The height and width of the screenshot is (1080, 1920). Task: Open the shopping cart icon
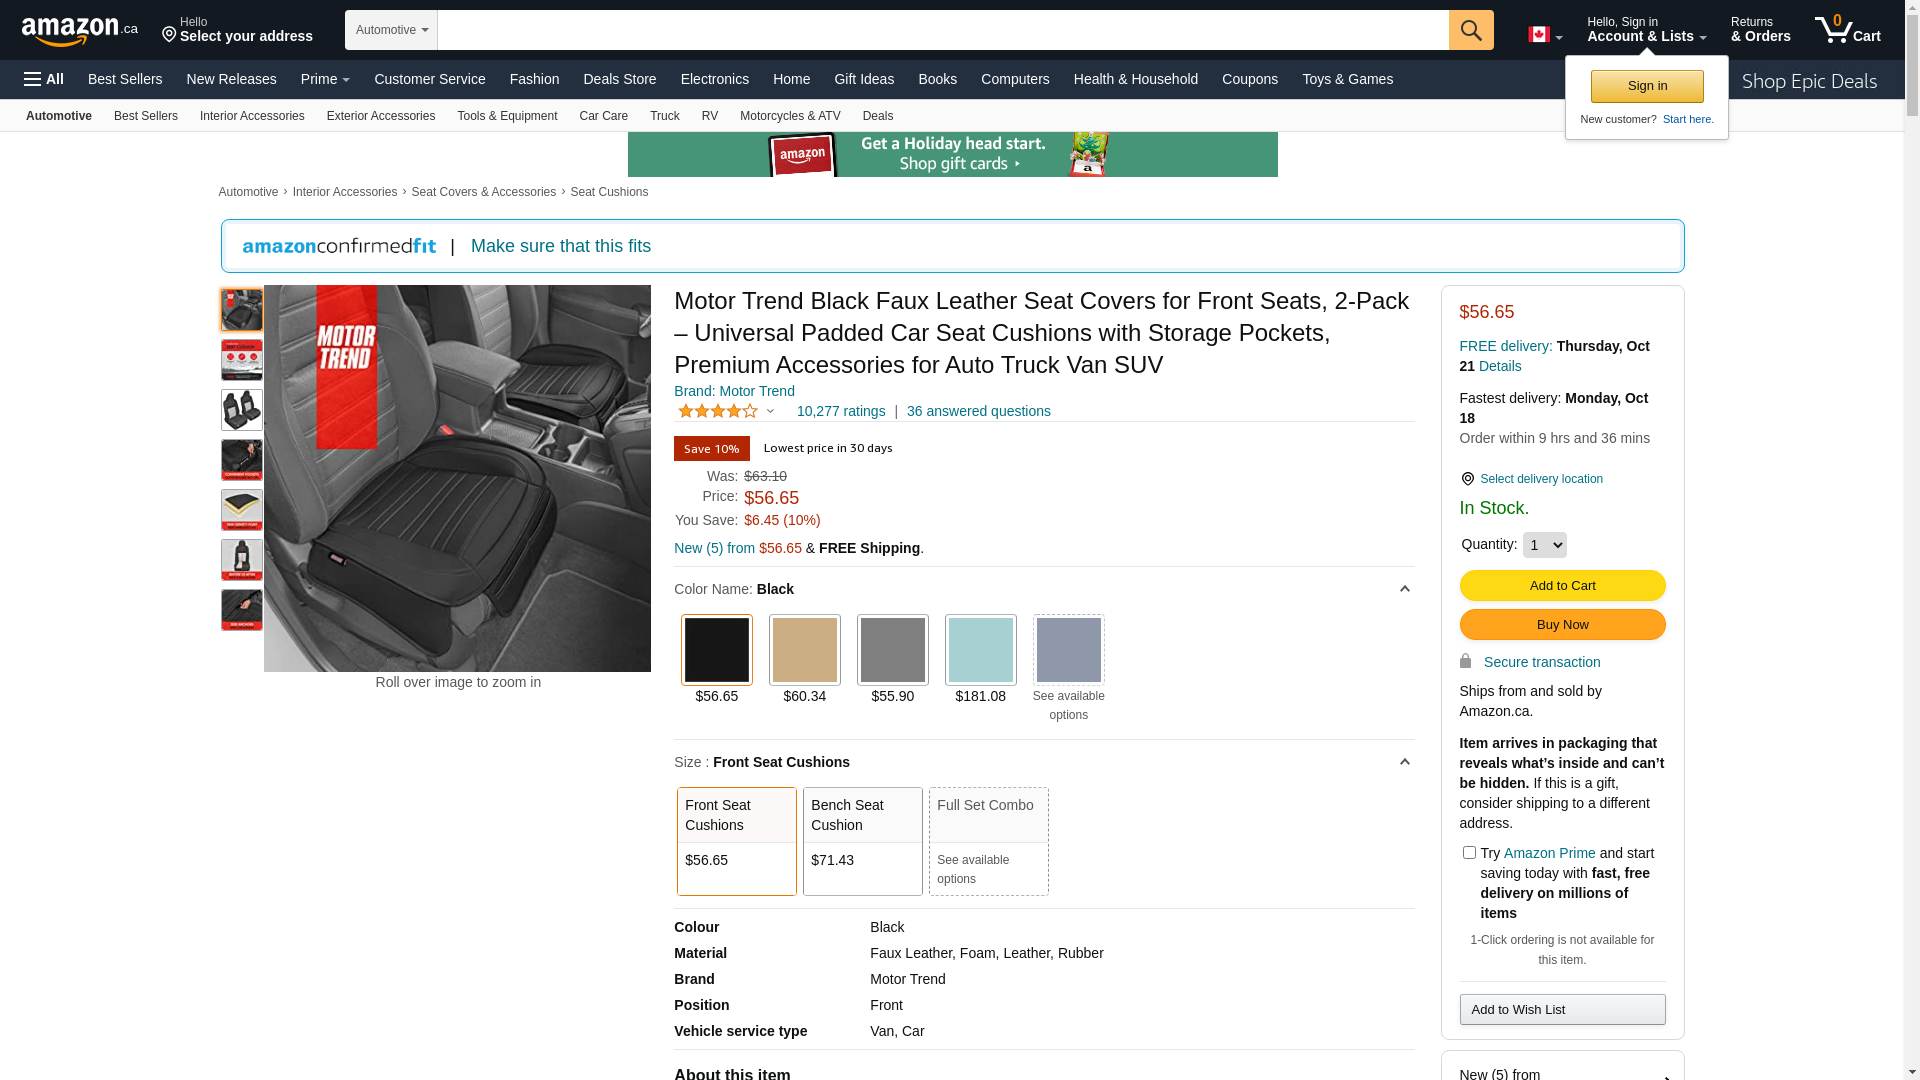(x=1847, y=30)
